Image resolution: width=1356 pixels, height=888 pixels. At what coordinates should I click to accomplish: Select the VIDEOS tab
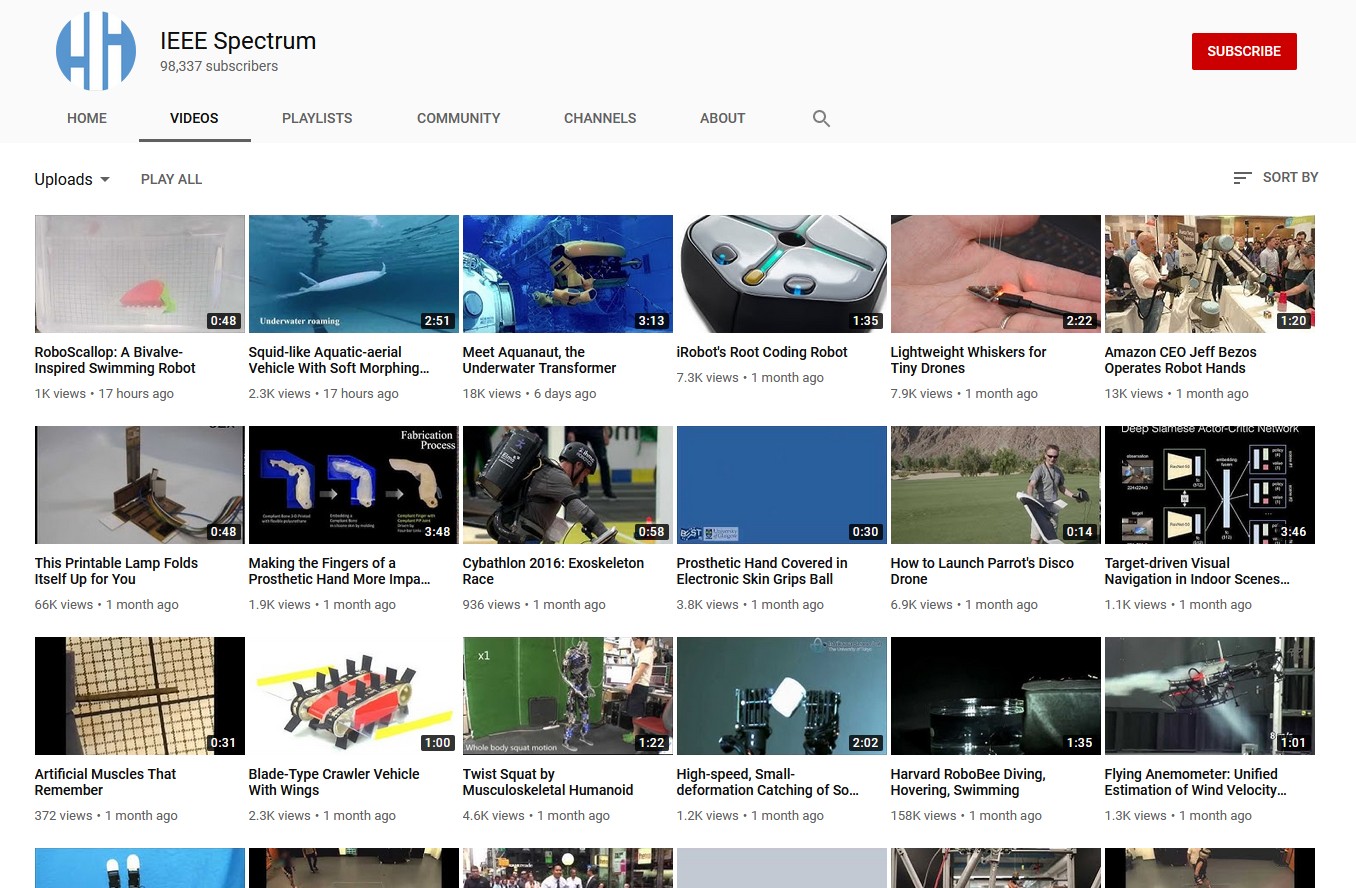click(194, 118)
